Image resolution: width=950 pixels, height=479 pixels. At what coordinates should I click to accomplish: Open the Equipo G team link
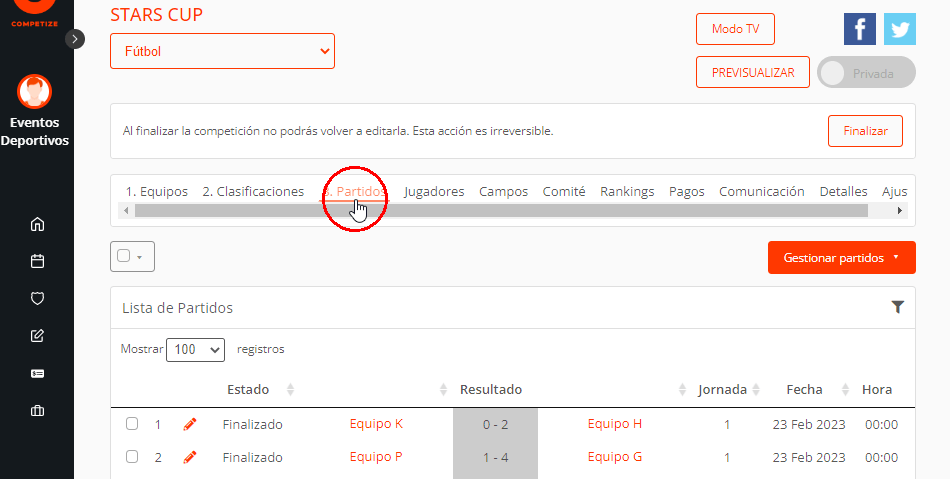[614, 457]
